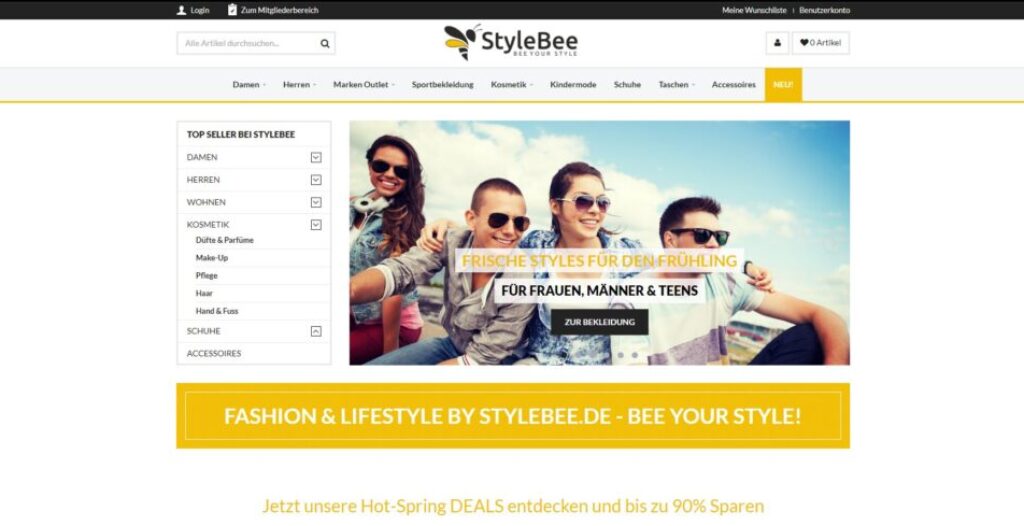This screenshot has height=526, width=1024.
Task: Open the Benutzerkonto link
Action: tap(824, 10)
